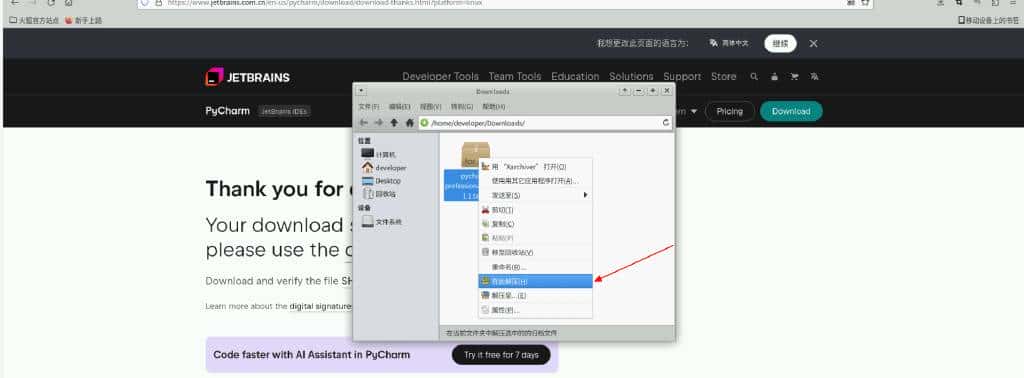This screenshot has width=1024, height=378.
Task: Select 剪切(T) in the context menu
Action: pos(536,210)
